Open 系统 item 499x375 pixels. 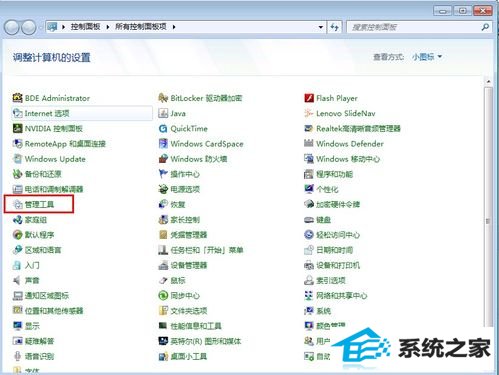pos(317,311)
